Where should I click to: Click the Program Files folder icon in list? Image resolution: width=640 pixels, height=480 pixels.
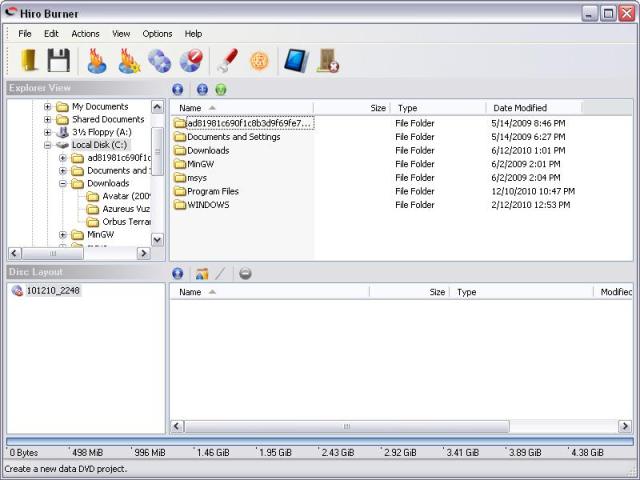180,191
